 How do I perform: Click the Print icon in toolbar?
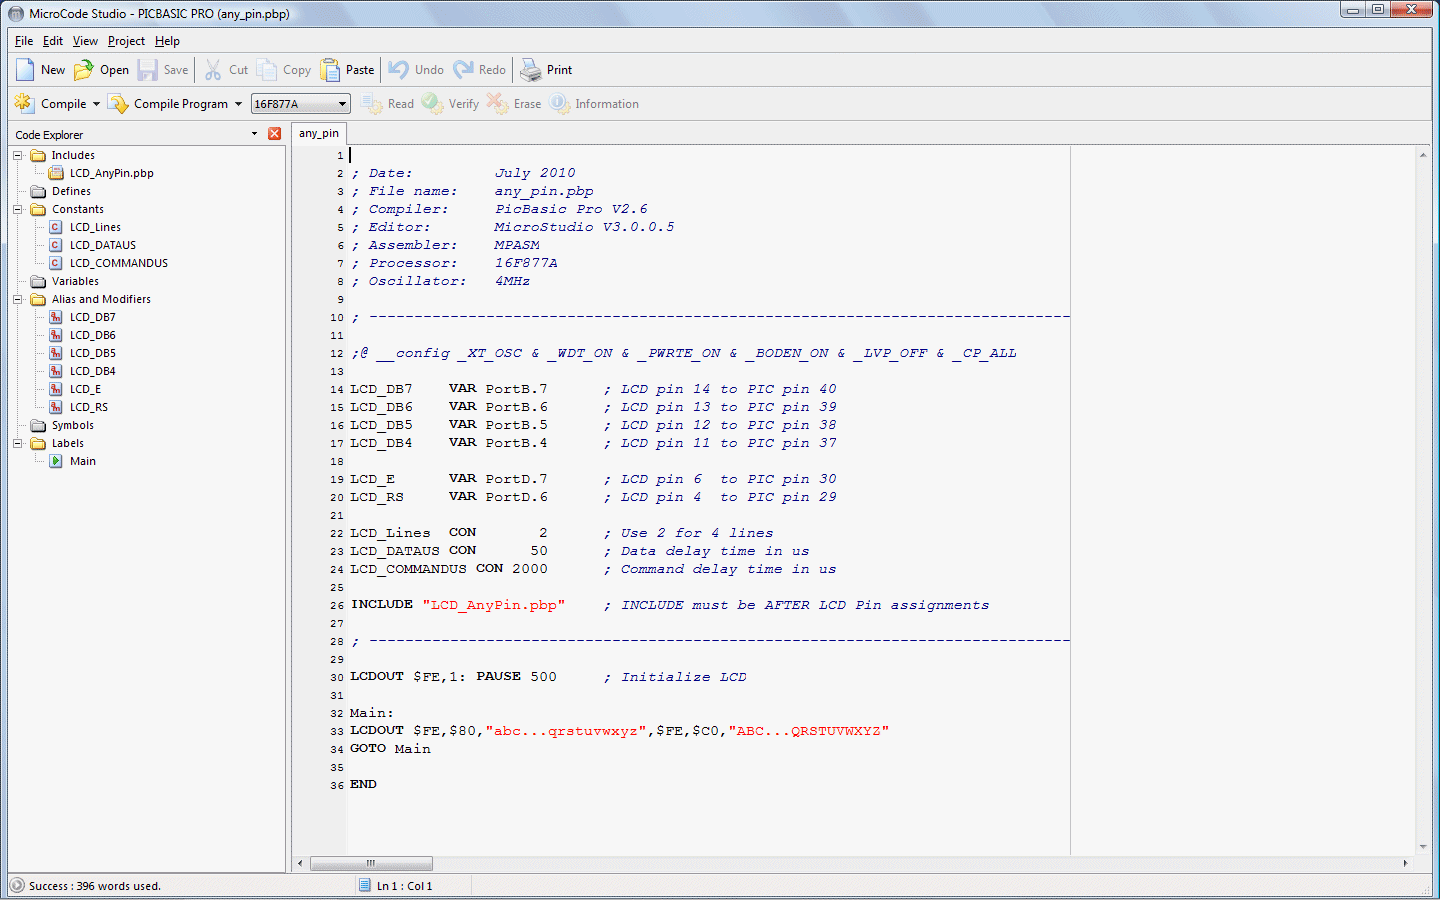pos(530,70)
